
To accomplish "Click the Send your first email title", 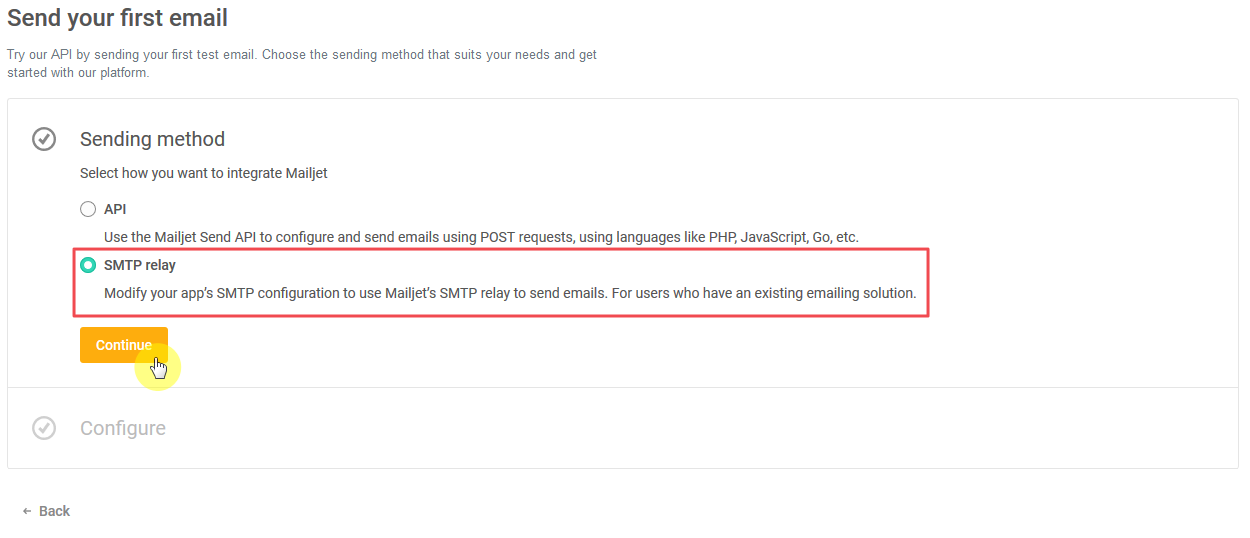I will 118,18.
